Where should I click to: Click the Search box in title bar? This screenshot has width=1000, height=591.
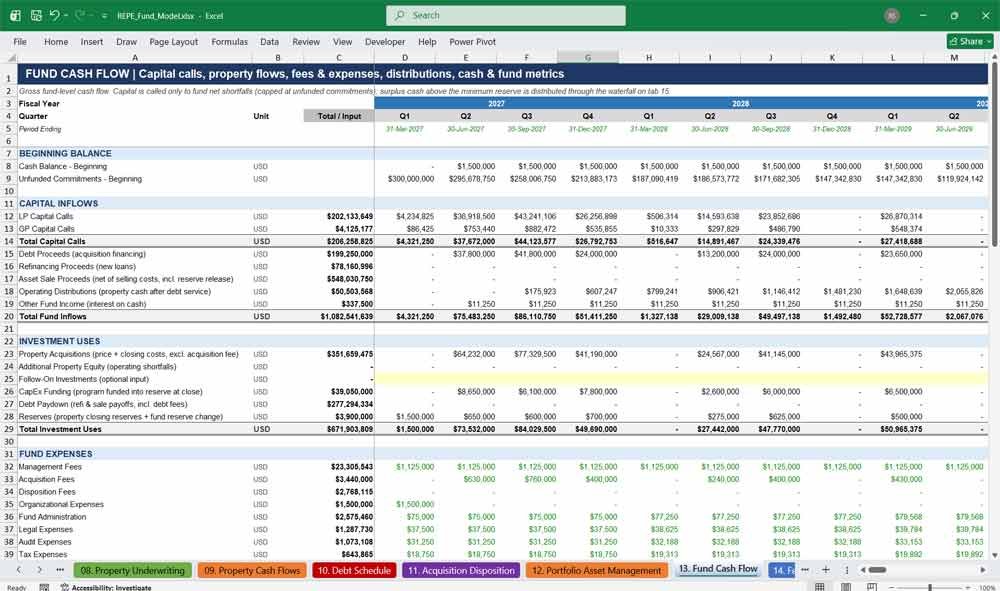(x=506, y=15)
